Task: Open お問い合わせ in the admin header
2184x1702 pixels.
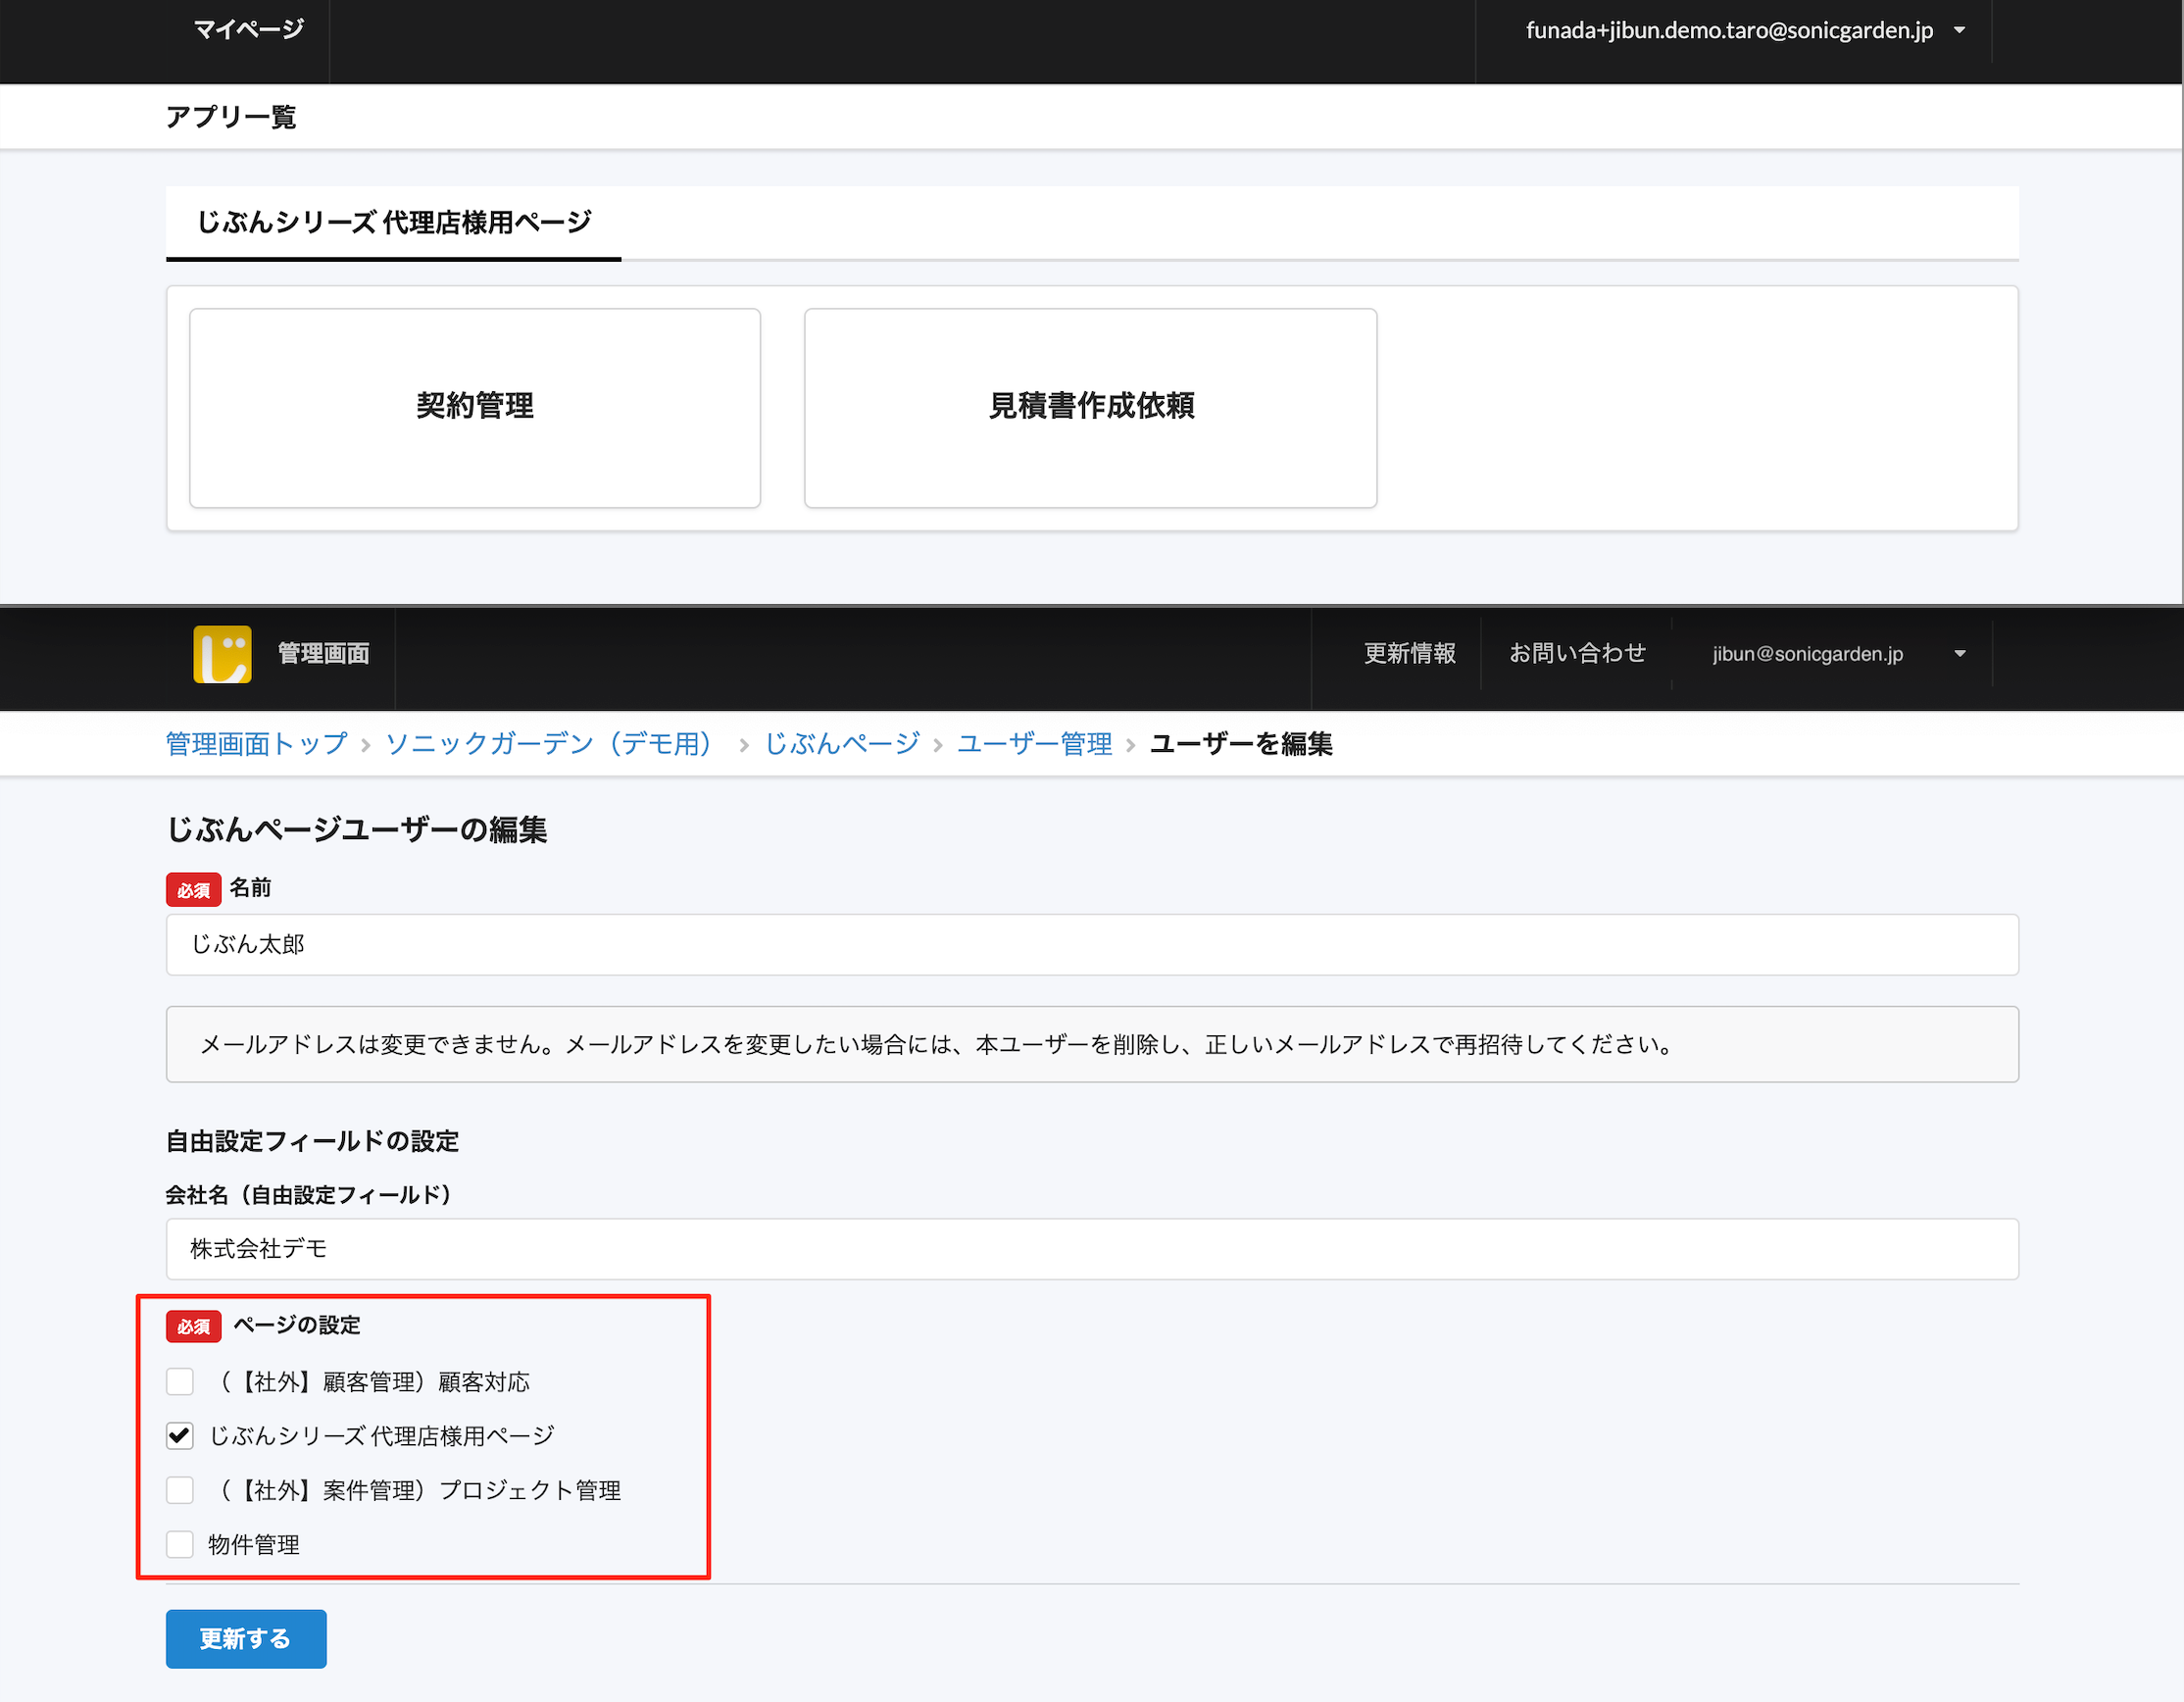Action: (x=1577, y=654)
